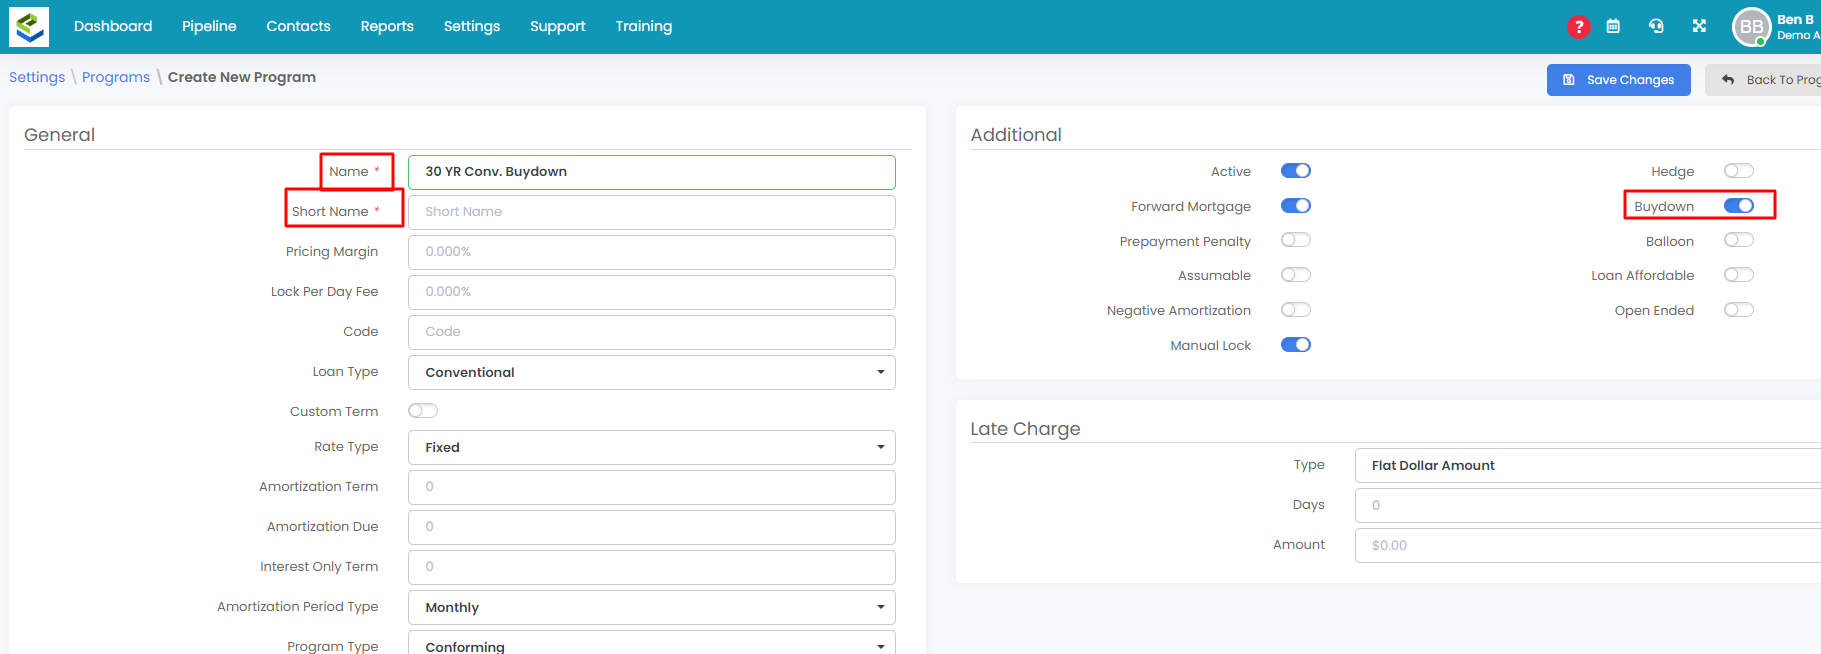Focus the Pricing Margin input field

pos(651,252)
